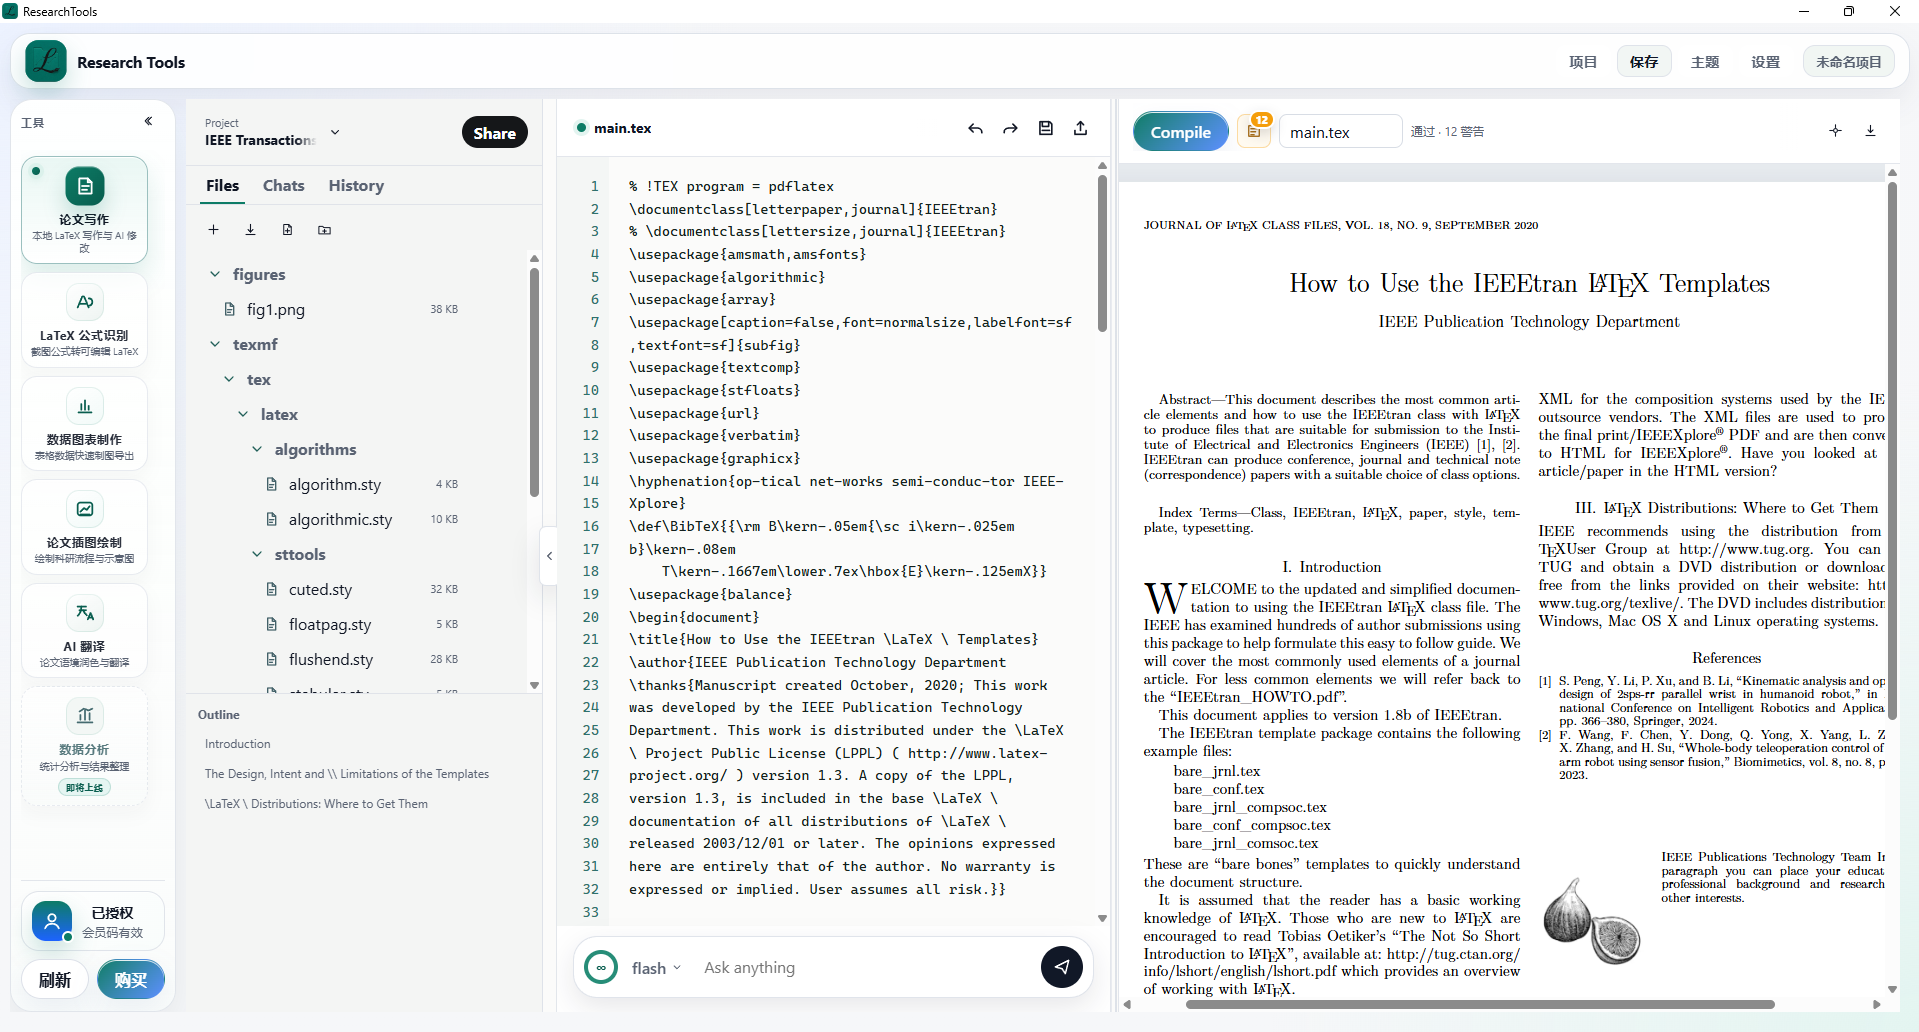This screenshot has width=1919, height=1032.
Task: Collapse the file panel with left chevron handle
Action: tap(549, 556)
